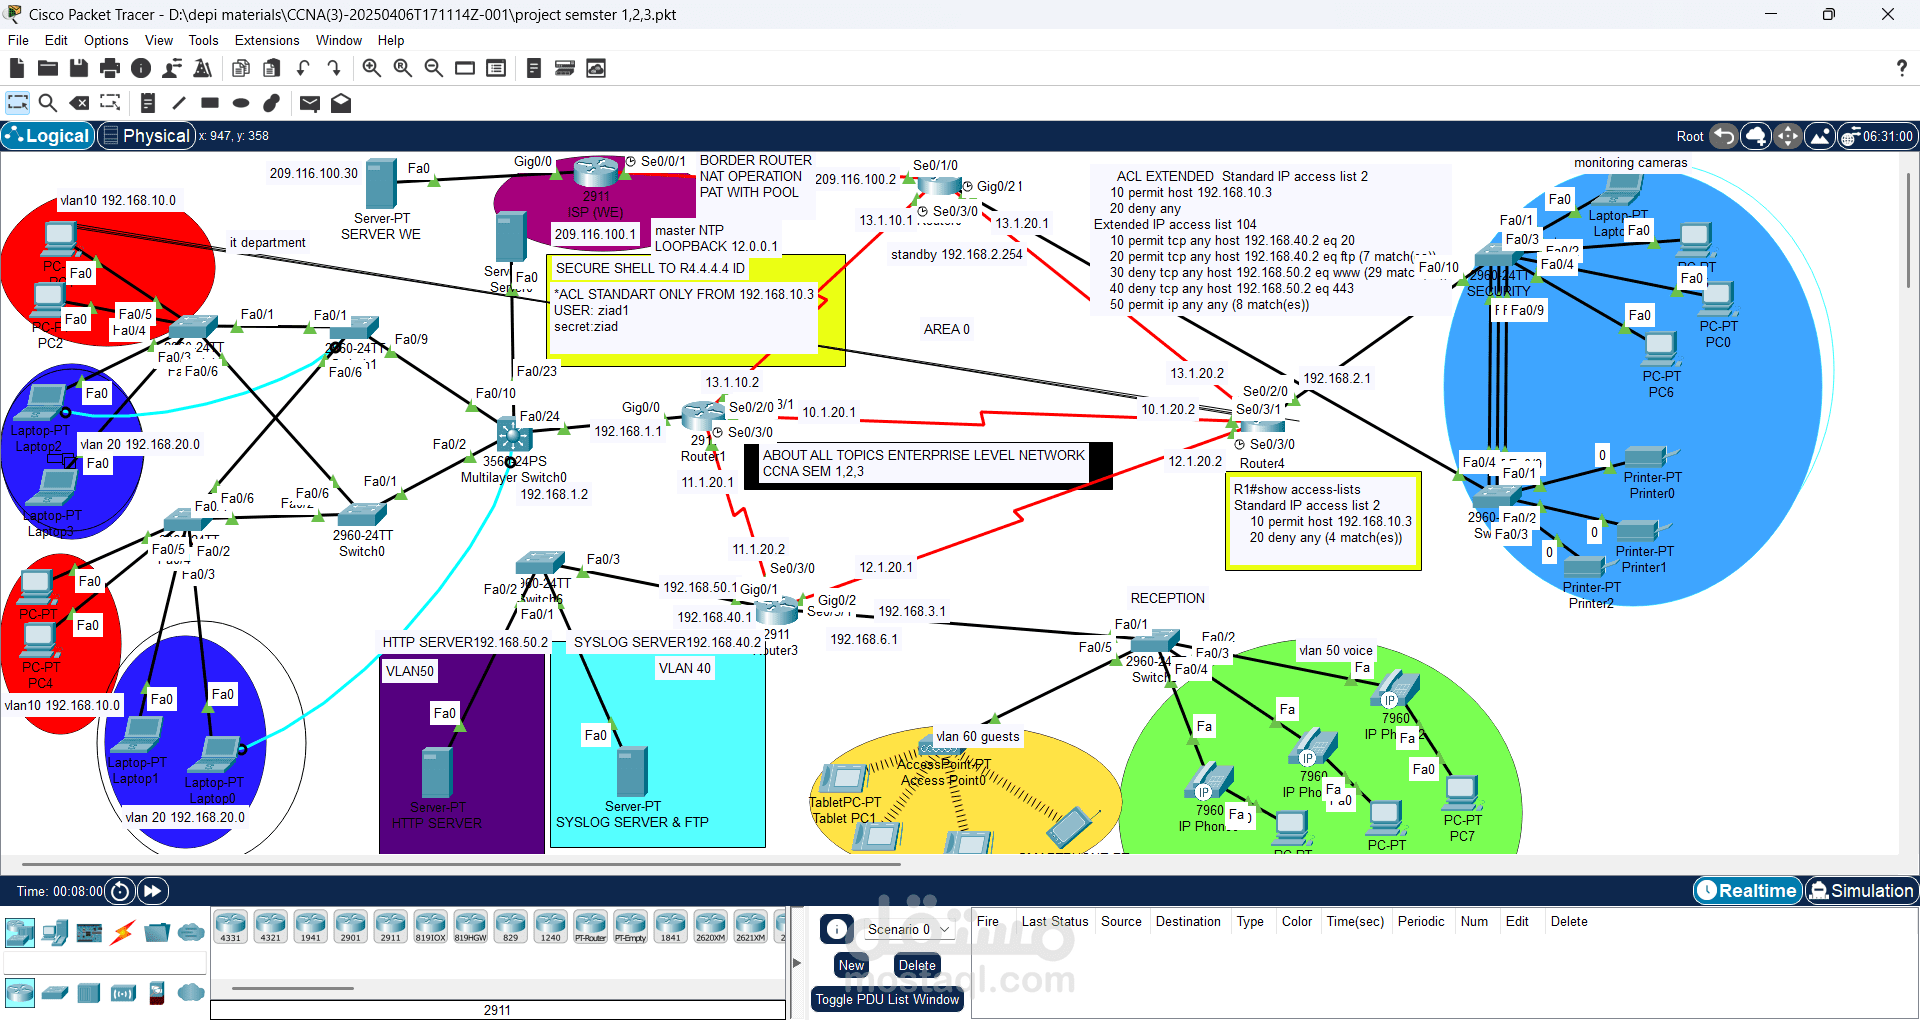The height and width of the screenshot is (1020, 1920).
Task: Select the 2911 router device thumbnail
Action: coord(390,926)
